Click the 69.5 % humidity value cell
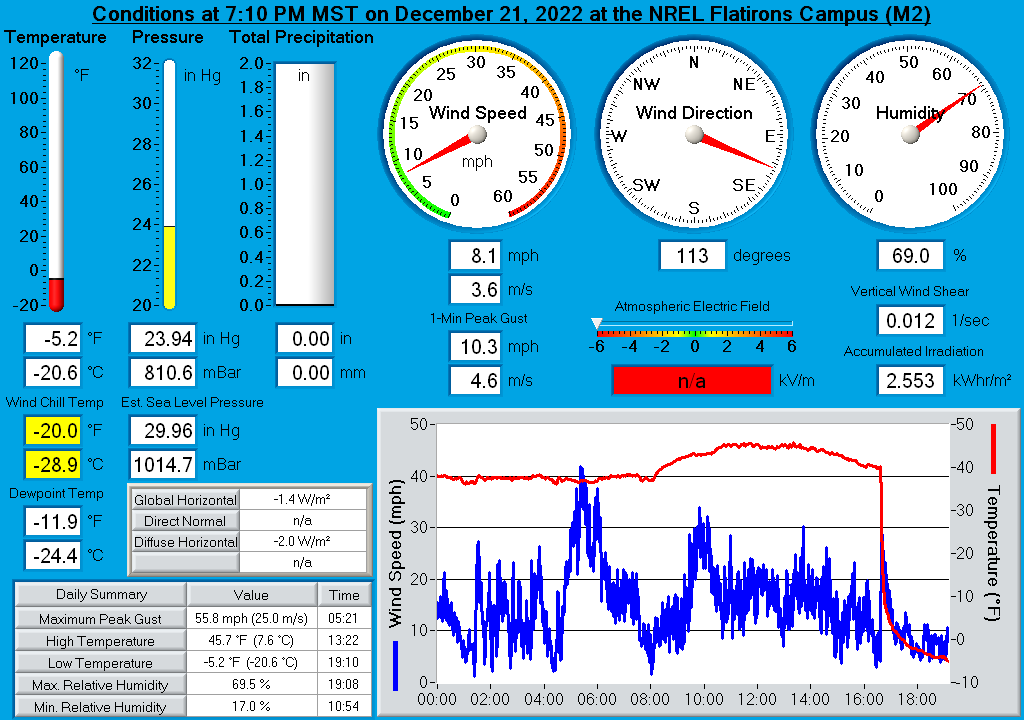 pyautogui.click(x=251, y=684)
